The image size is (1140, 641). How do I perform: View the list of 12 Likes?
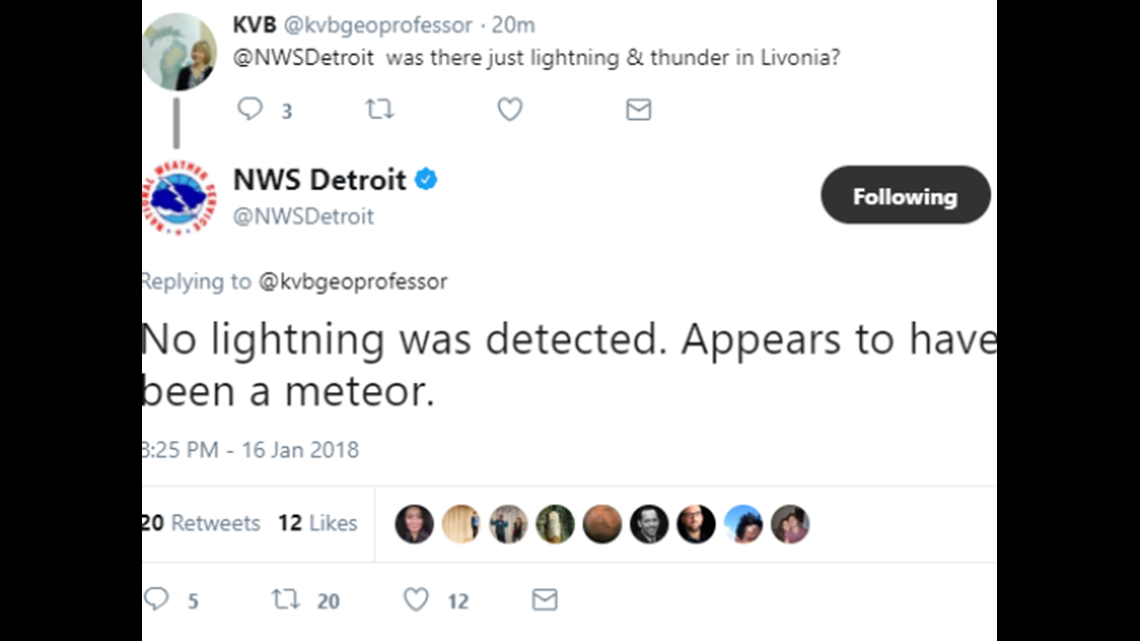317,523
